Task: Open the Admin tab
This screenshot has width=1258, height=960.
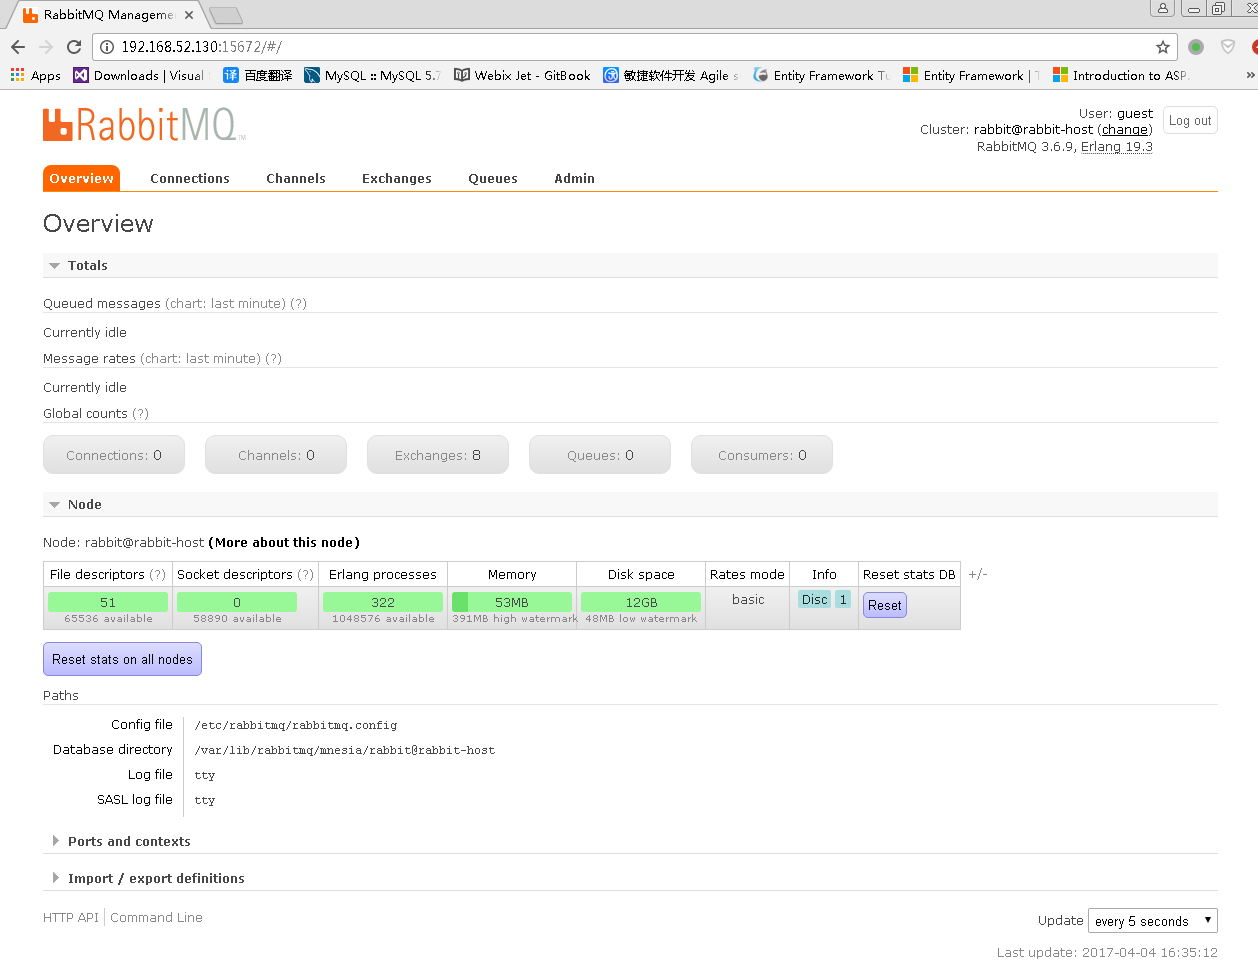Action: click(574, 178)
